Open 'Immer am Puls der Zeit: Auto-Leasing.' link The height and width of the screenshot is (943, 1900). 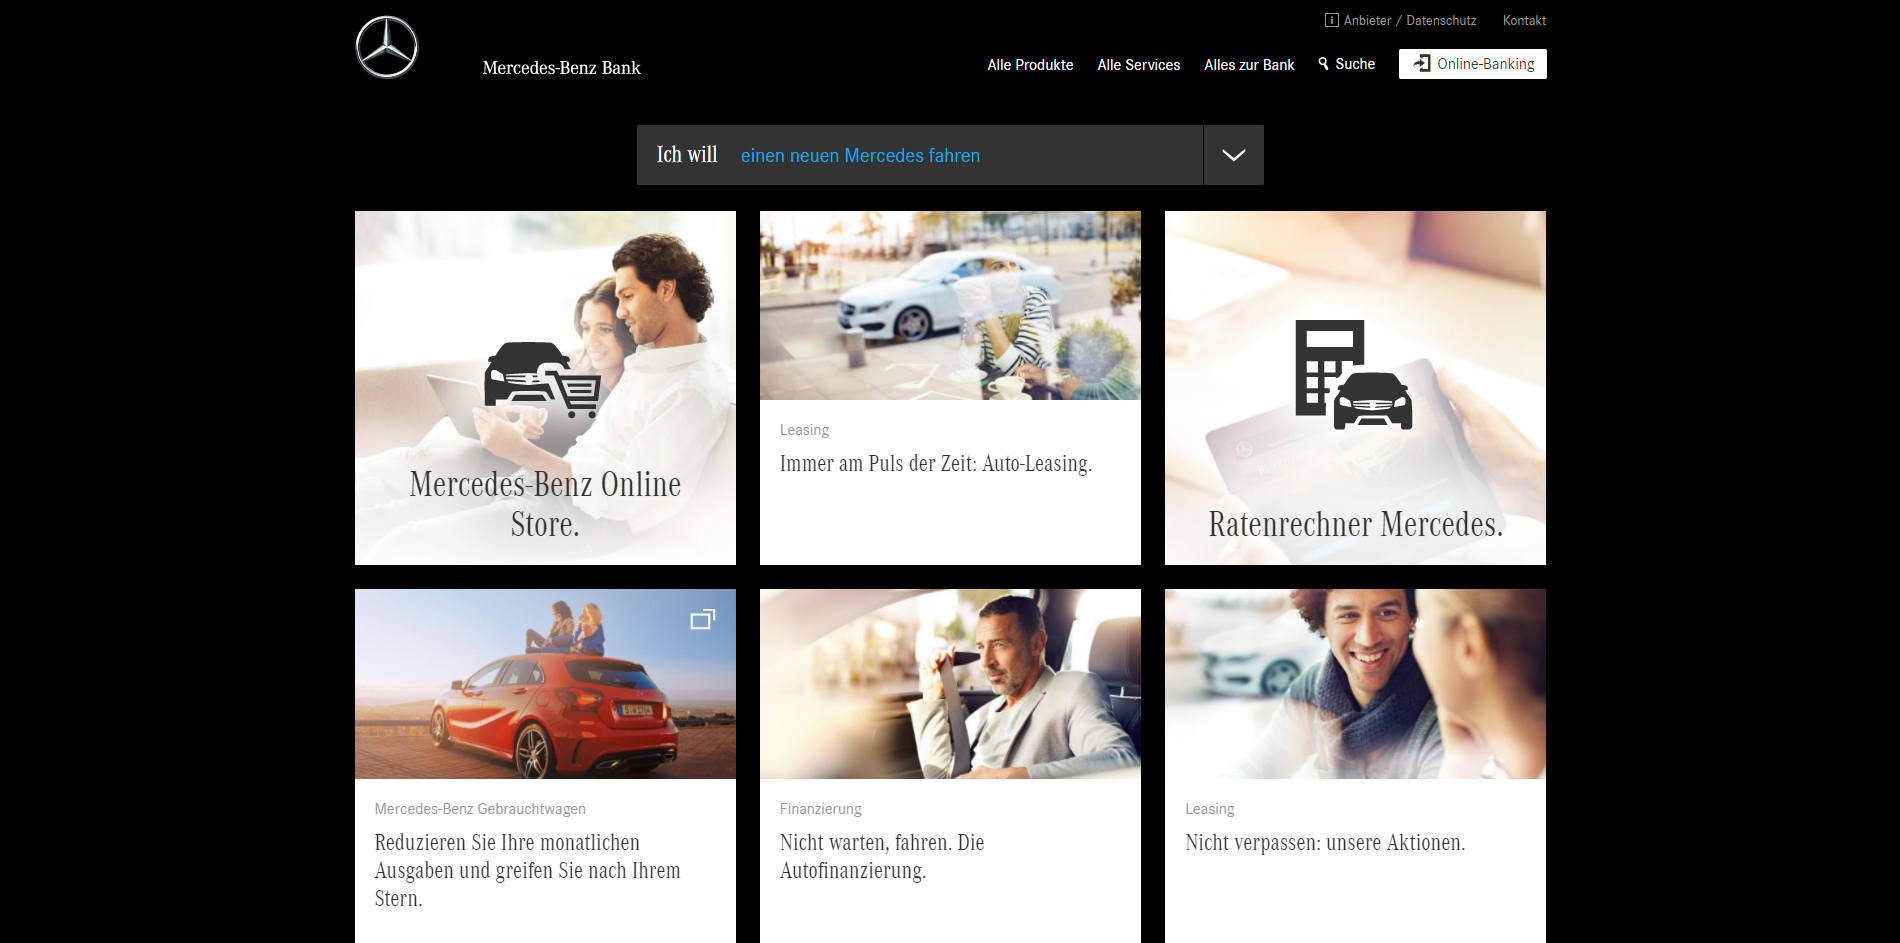point(936,464)
